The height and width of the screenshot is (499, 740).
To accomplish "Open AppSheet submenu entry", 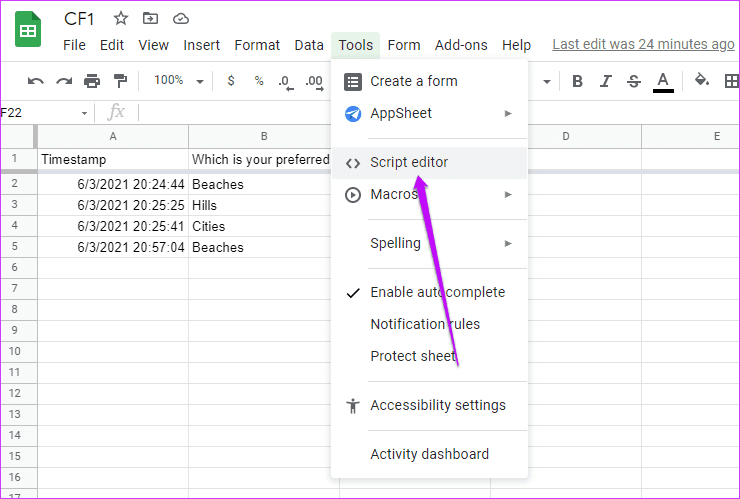I will point(429,114).
